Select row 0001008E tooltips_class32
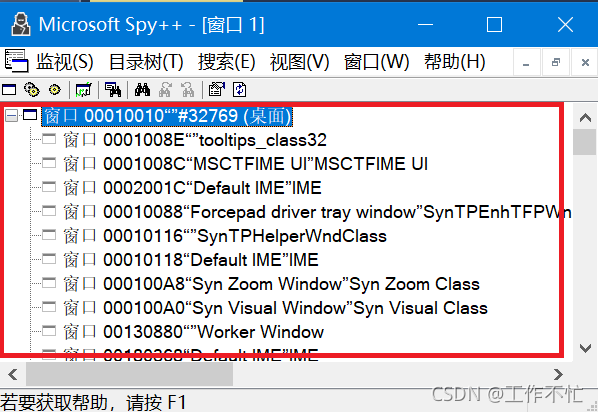598x412 pixels. click(x=195, y=140)
